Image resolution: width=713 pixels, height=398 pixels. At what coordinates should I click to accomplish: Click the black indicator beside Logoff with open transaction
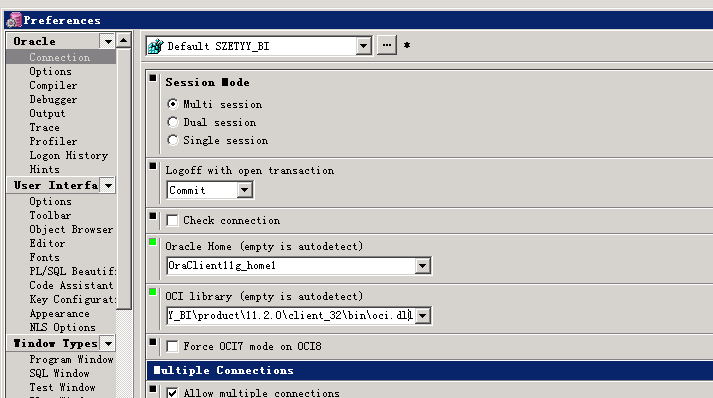pos(153,166)
